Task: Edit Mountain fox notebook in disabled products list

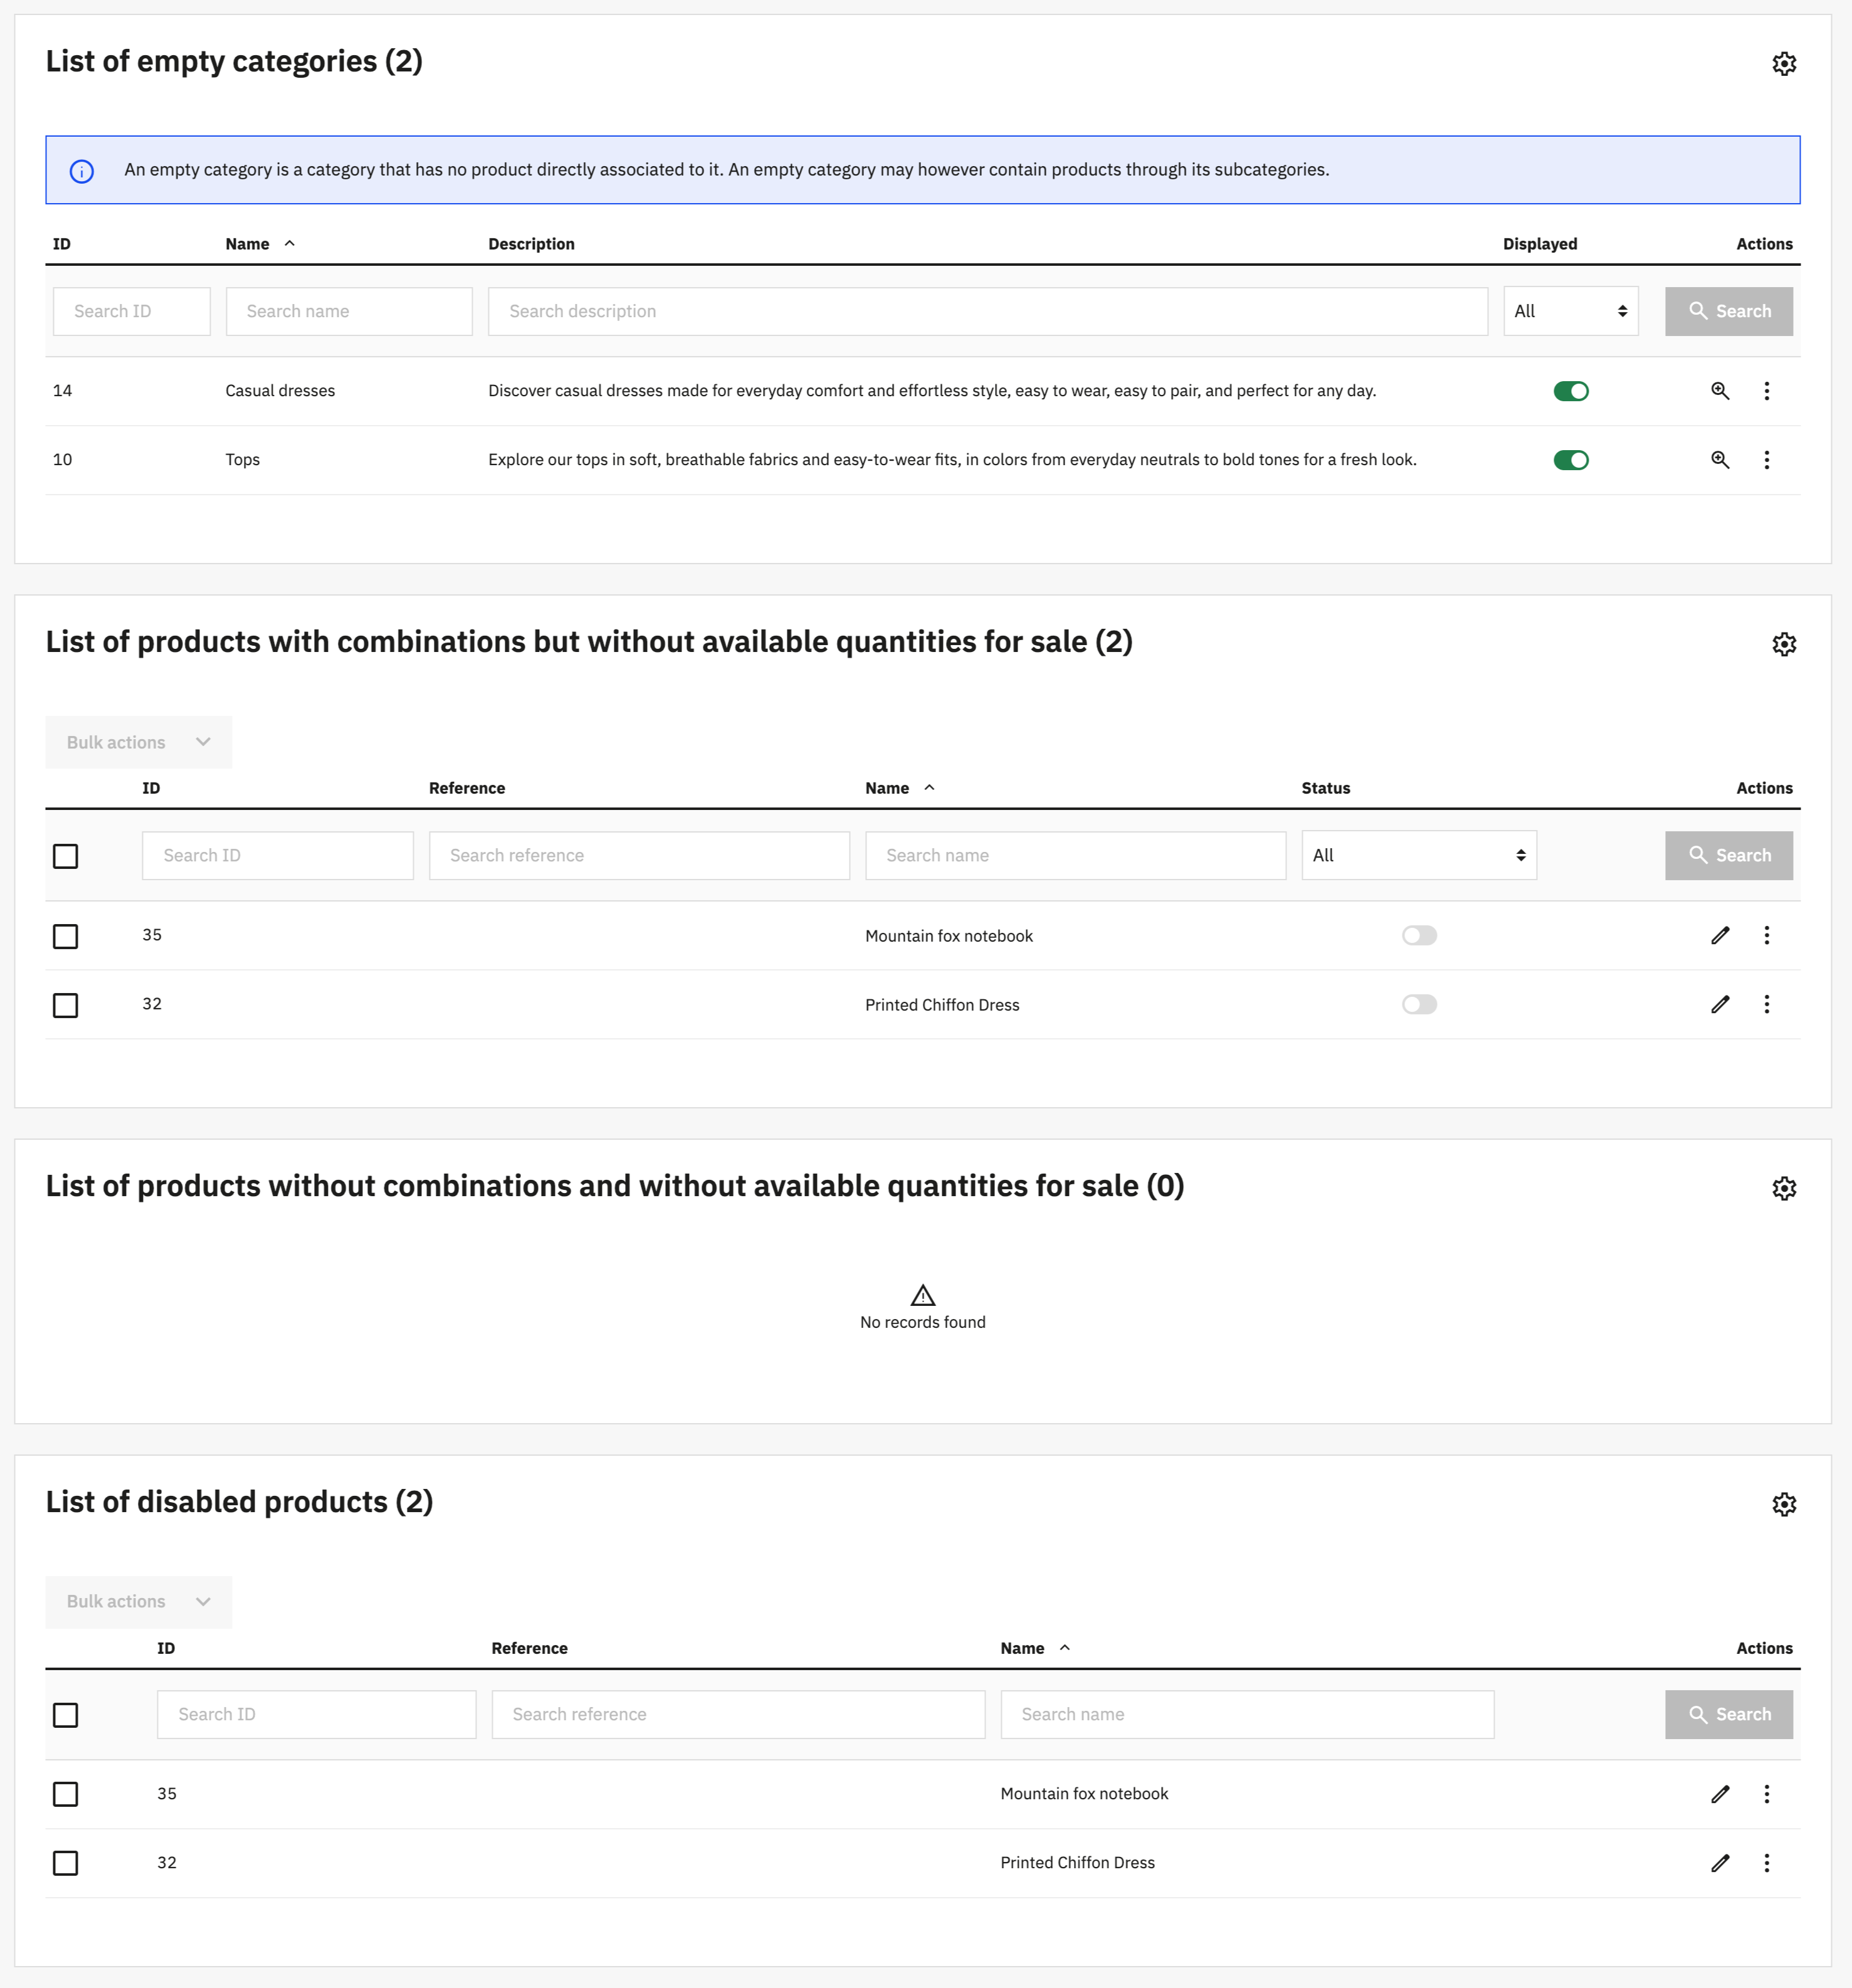Action: [1720, 1794]
